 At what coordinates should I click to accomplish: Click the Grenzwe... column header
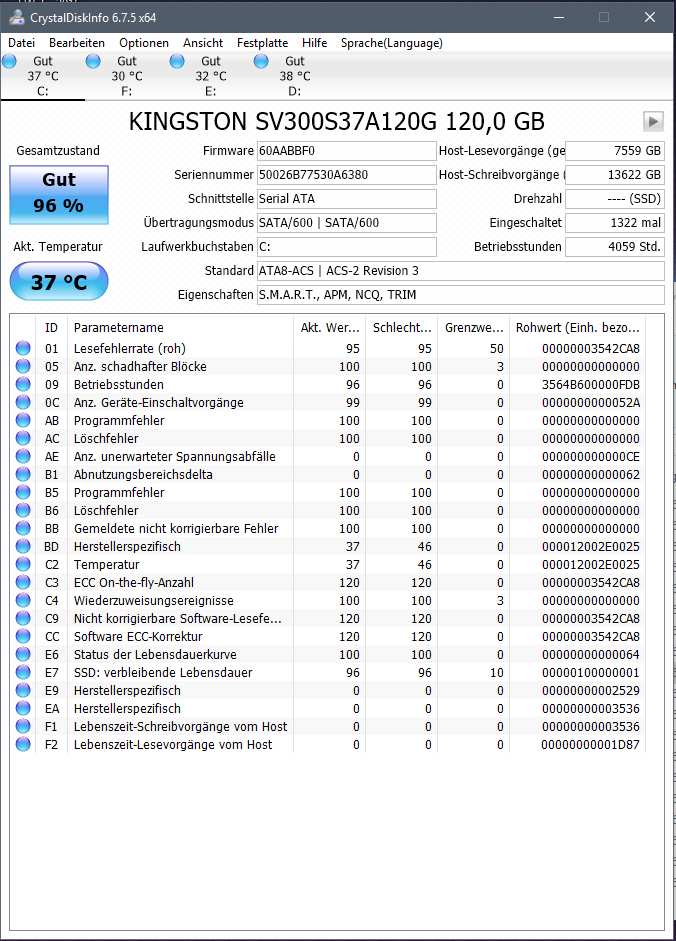[x=474, y=328]
